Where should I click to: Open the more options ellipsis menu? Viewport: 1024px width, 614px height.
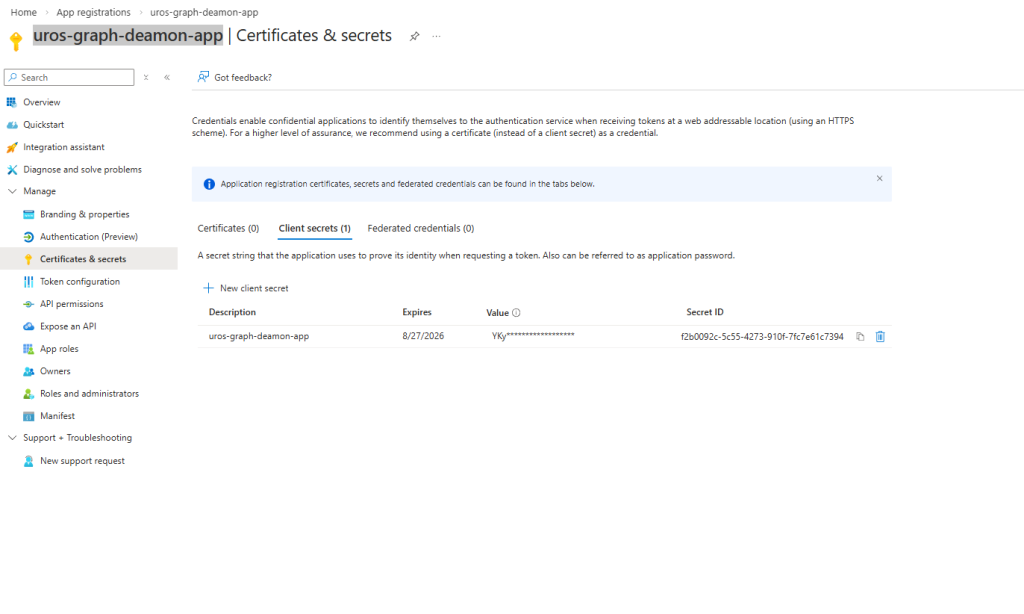coord(436,36)
